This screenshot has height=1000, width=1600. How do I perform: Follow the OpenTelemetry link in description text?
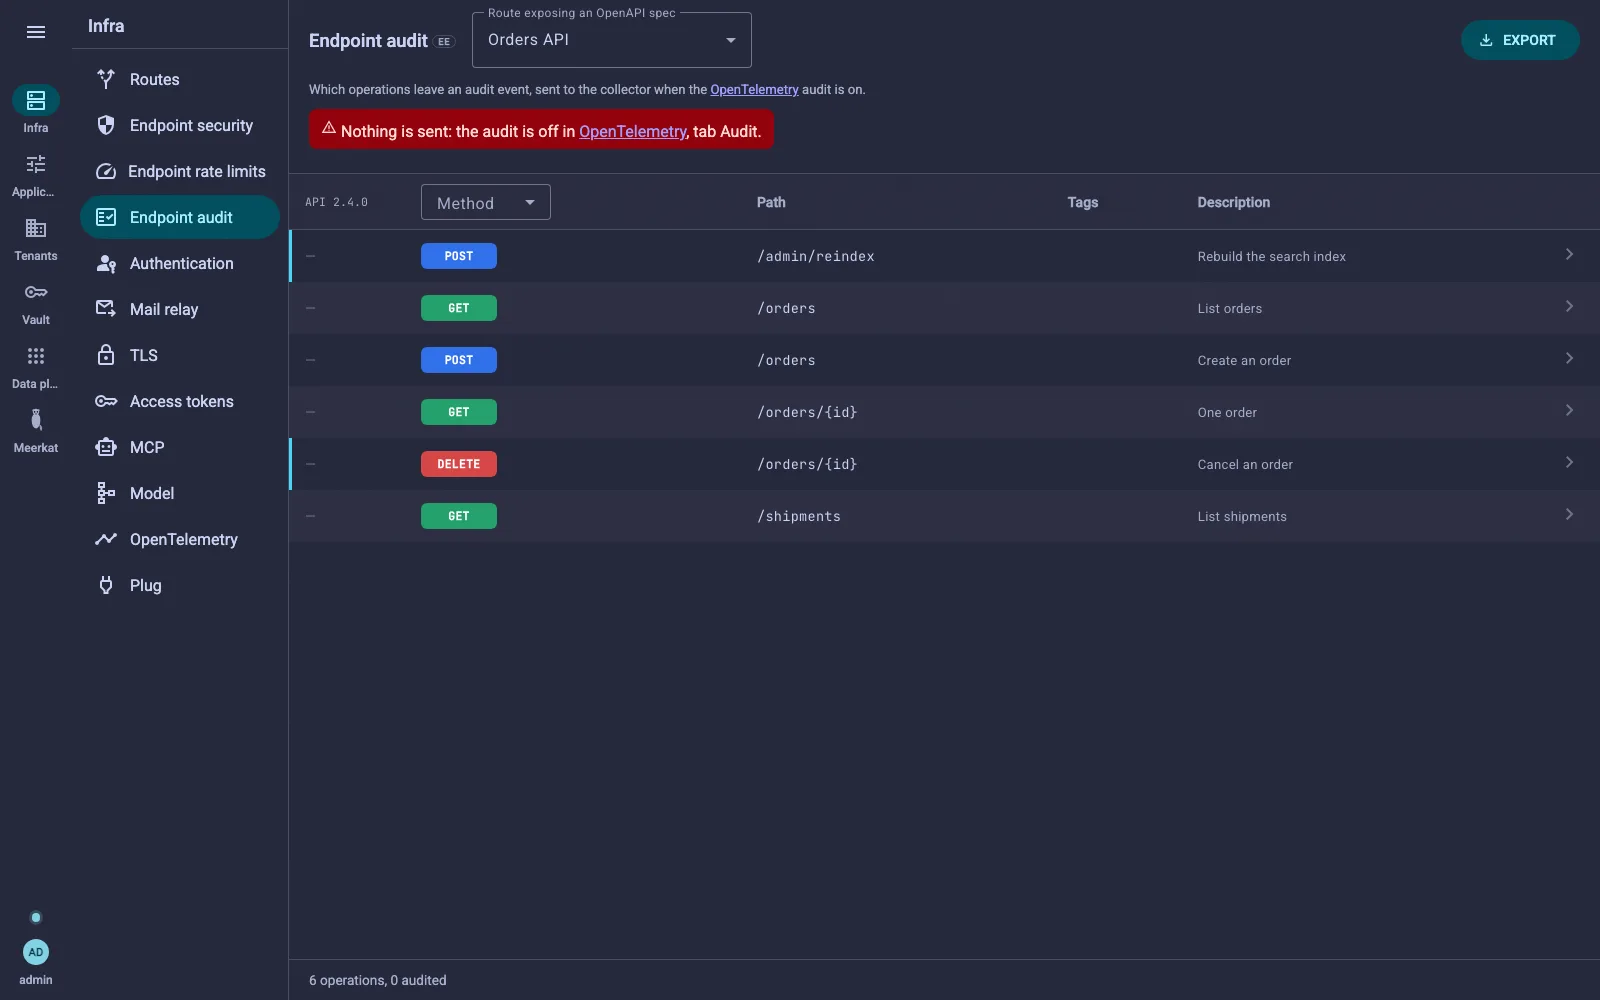[754, 89]
